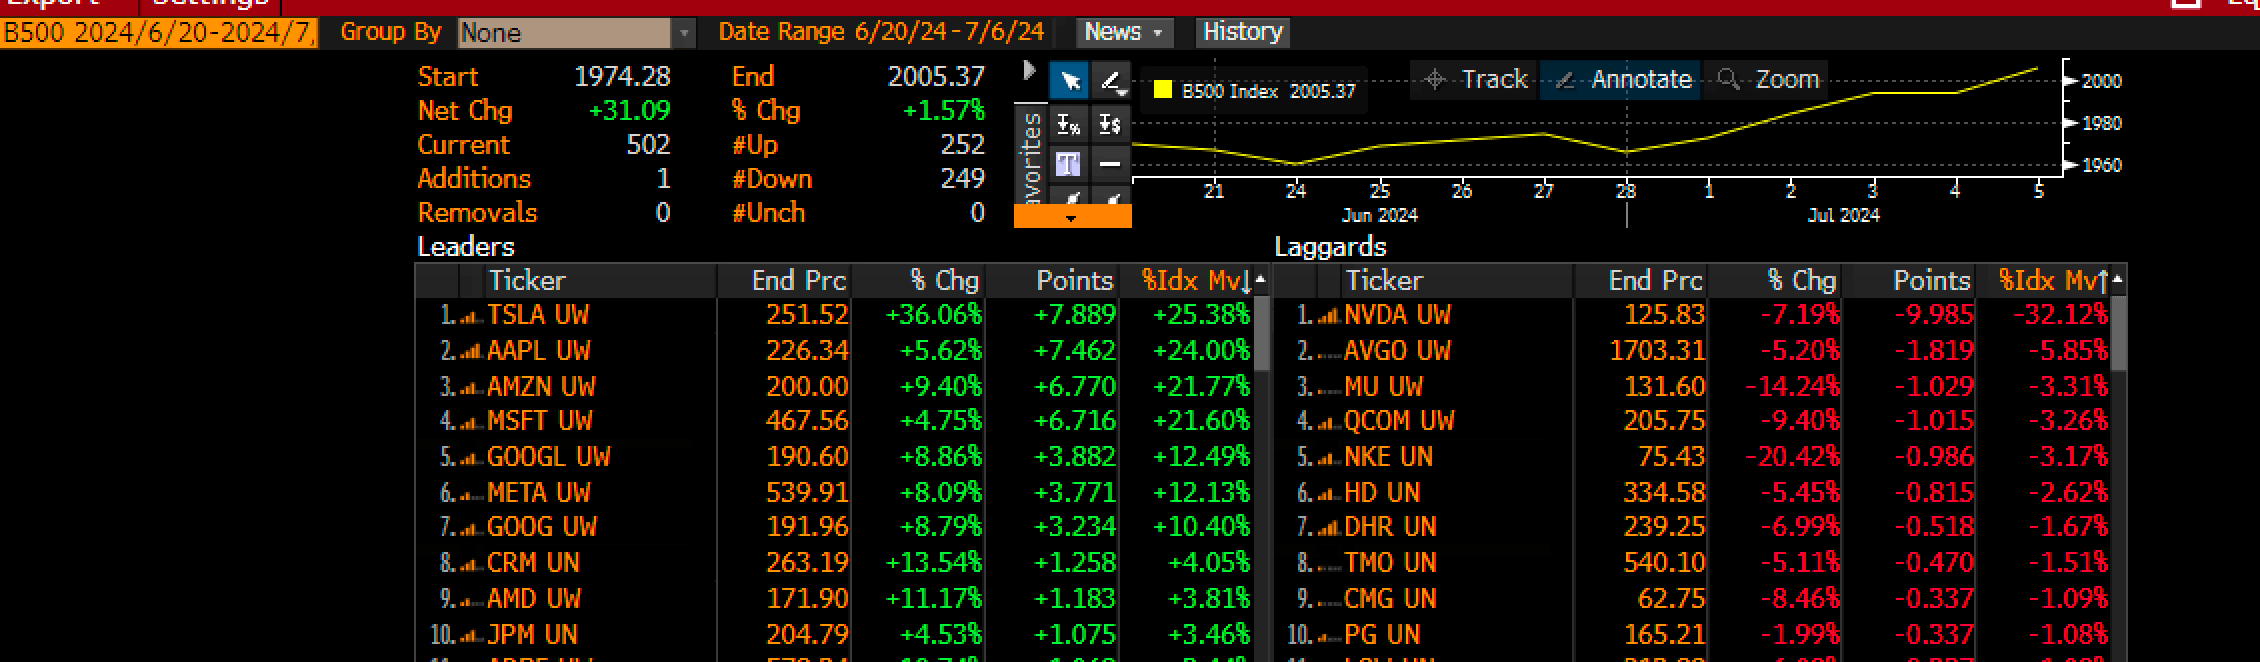
Task: Open the vertical Favorites tab
Action: (1031, 153)
